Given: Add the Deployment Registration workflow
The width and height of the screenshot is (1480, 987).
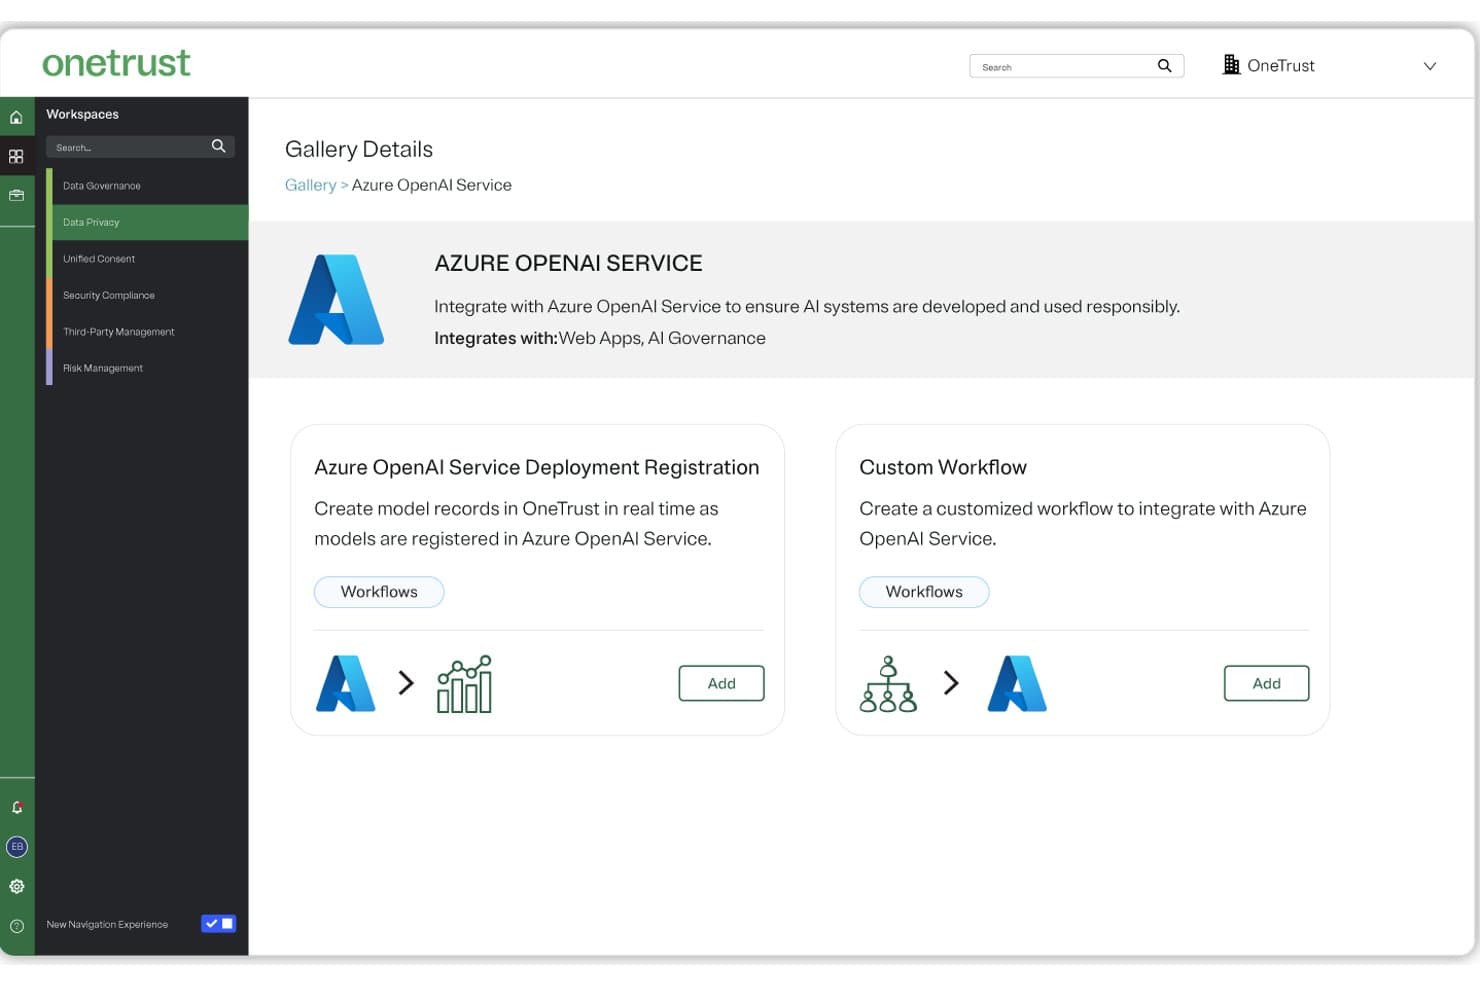Looking at the screenshot, I should (x=721, y=683).
